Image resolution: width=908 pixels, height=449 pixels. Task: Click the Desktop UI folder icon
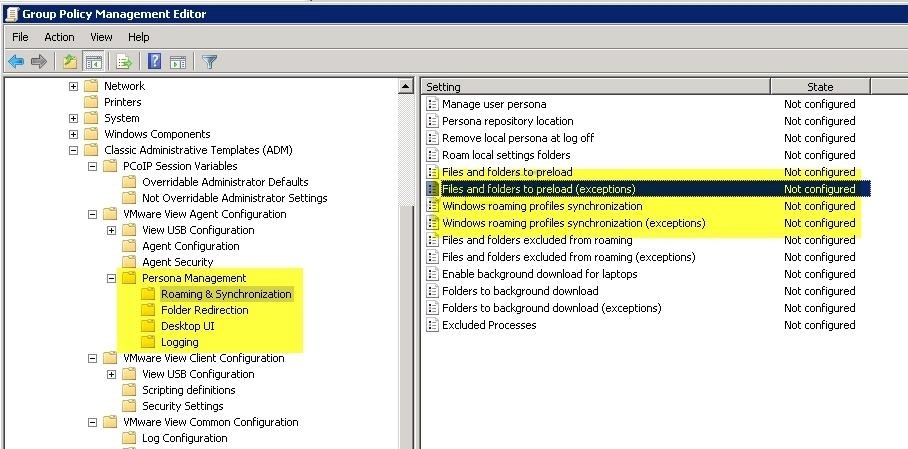148,326
